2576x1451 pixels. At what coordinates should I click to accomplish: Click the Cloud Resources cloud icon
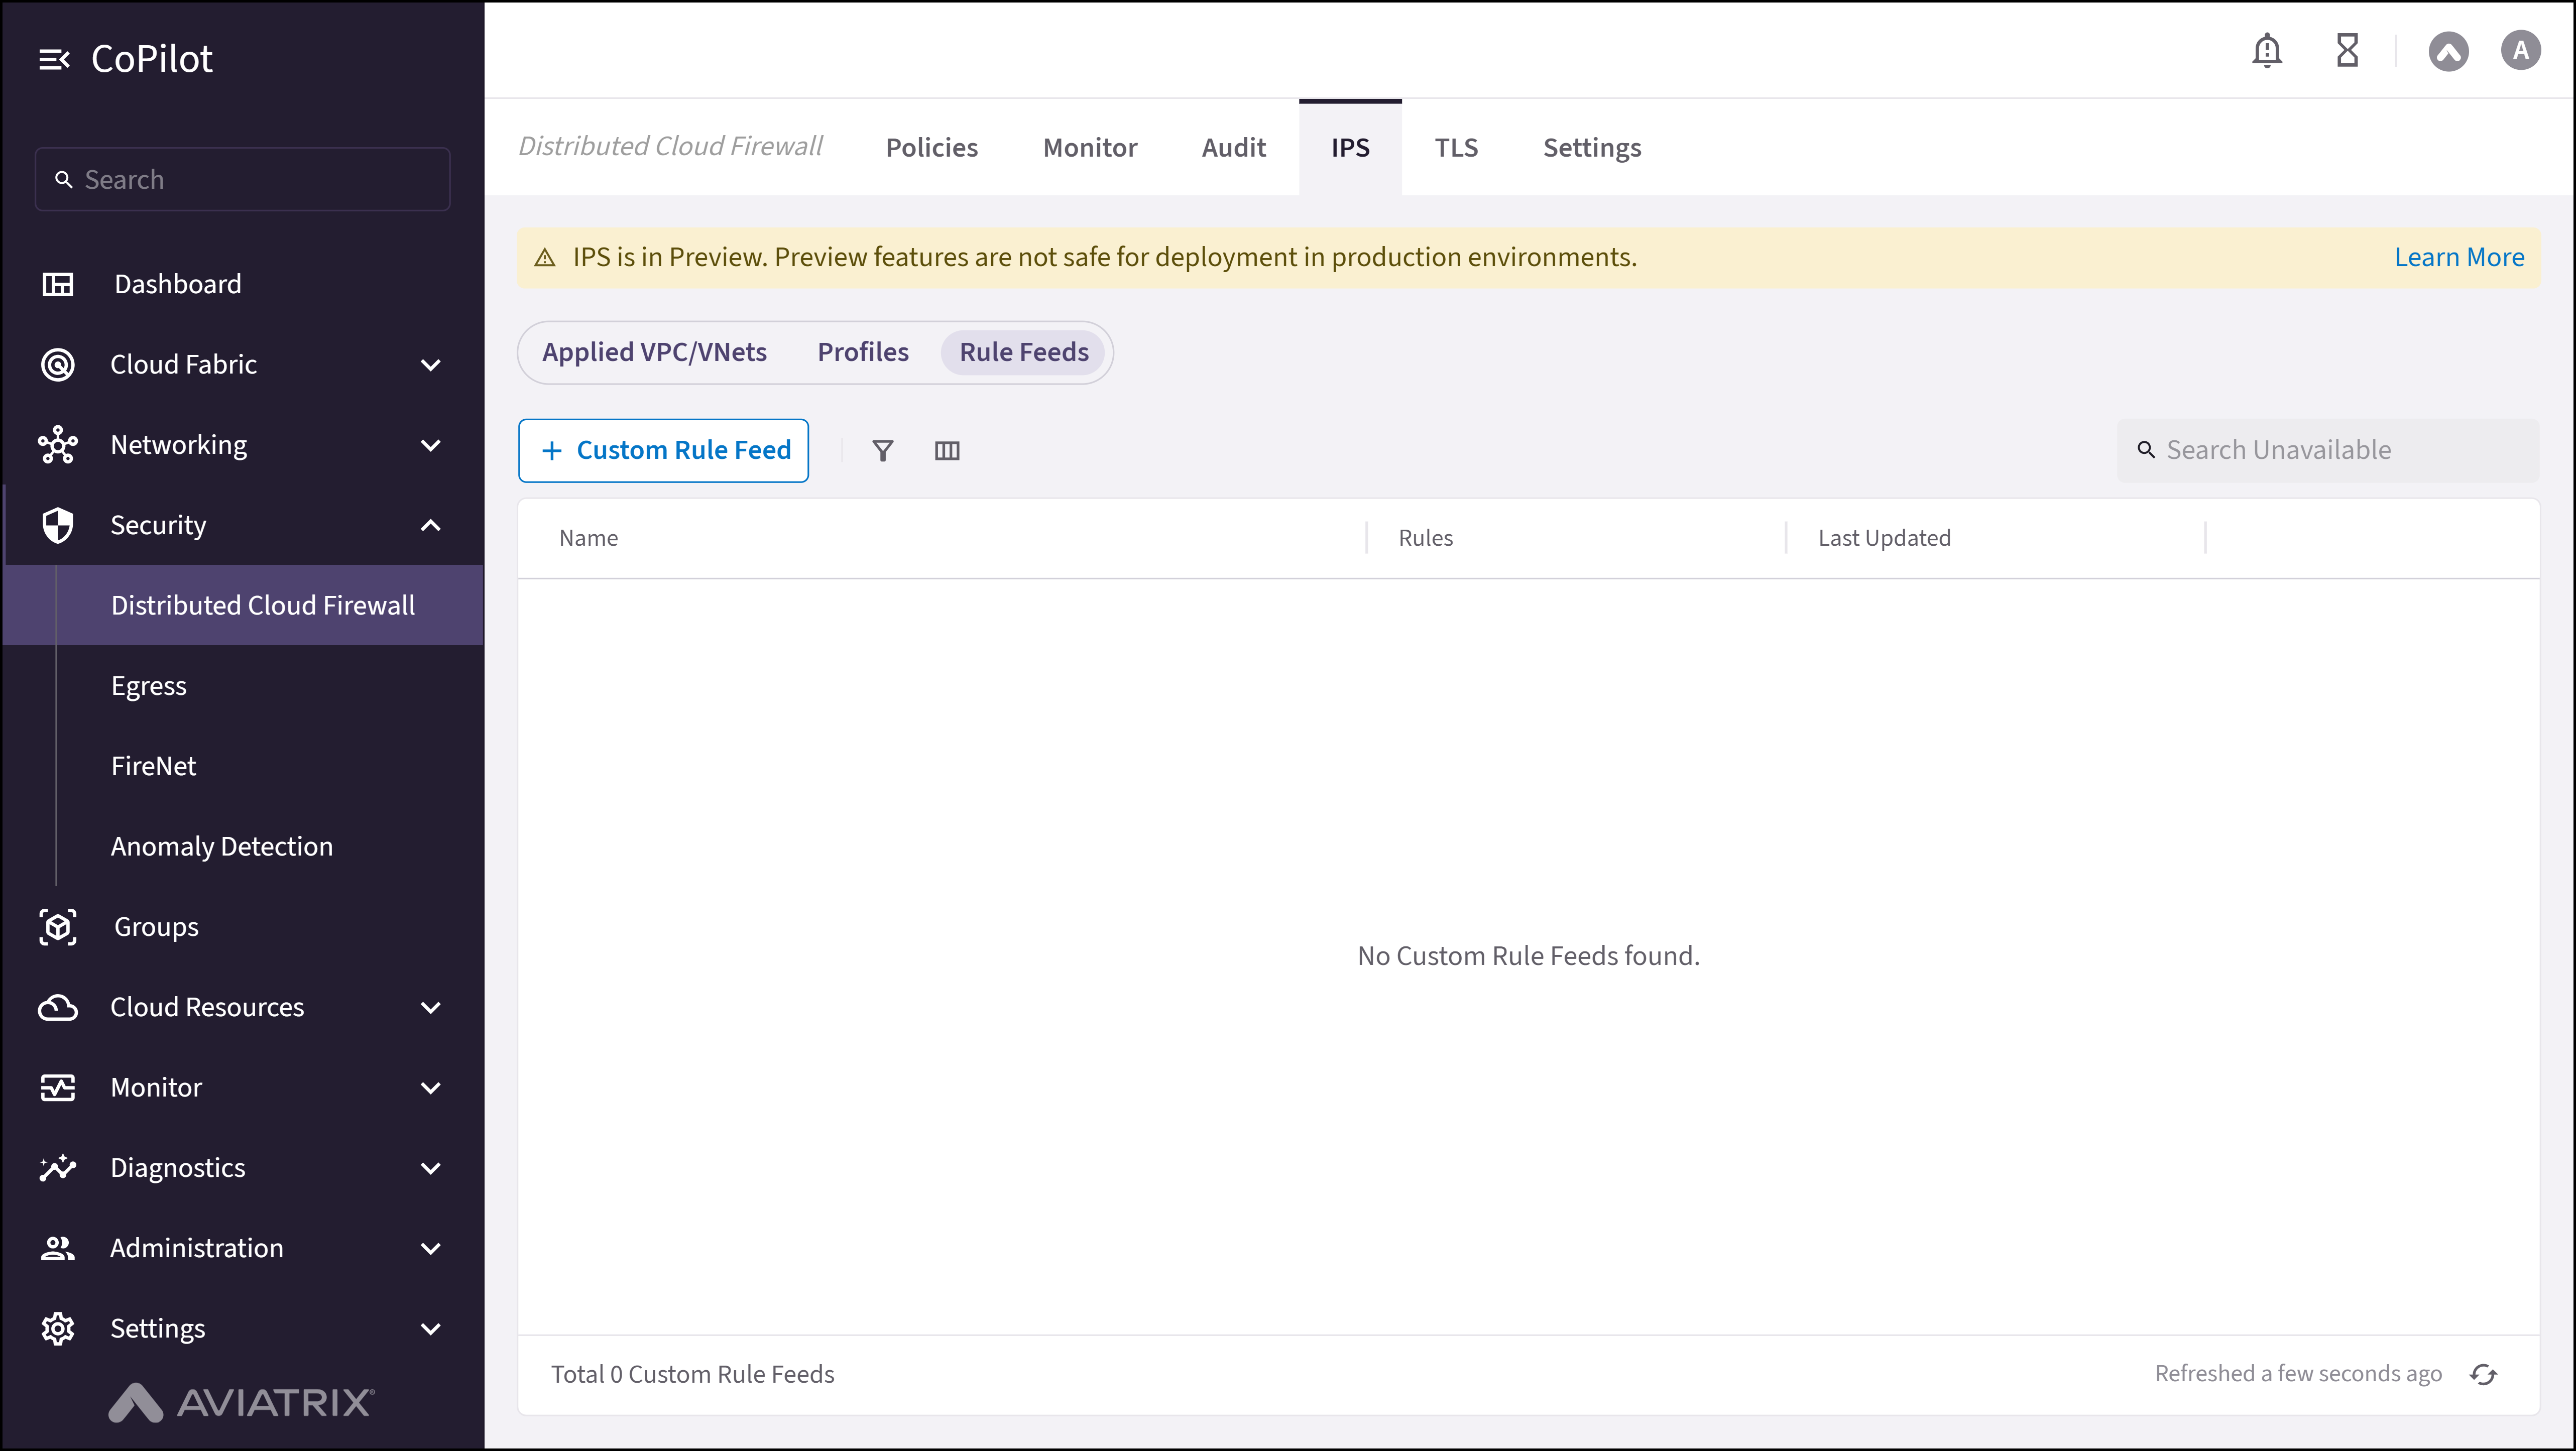tap(58, 1008)
